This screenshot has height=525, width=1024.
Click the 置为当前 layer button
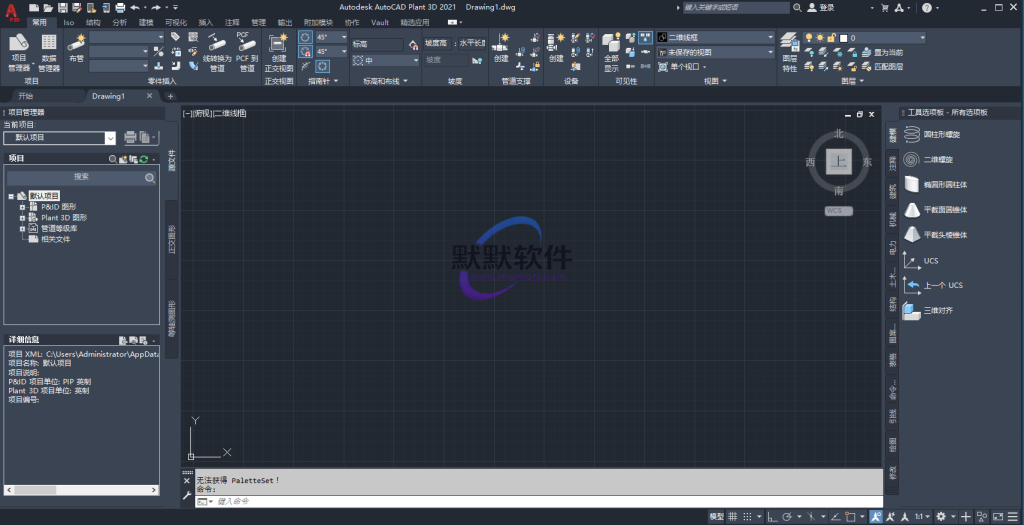880,52
